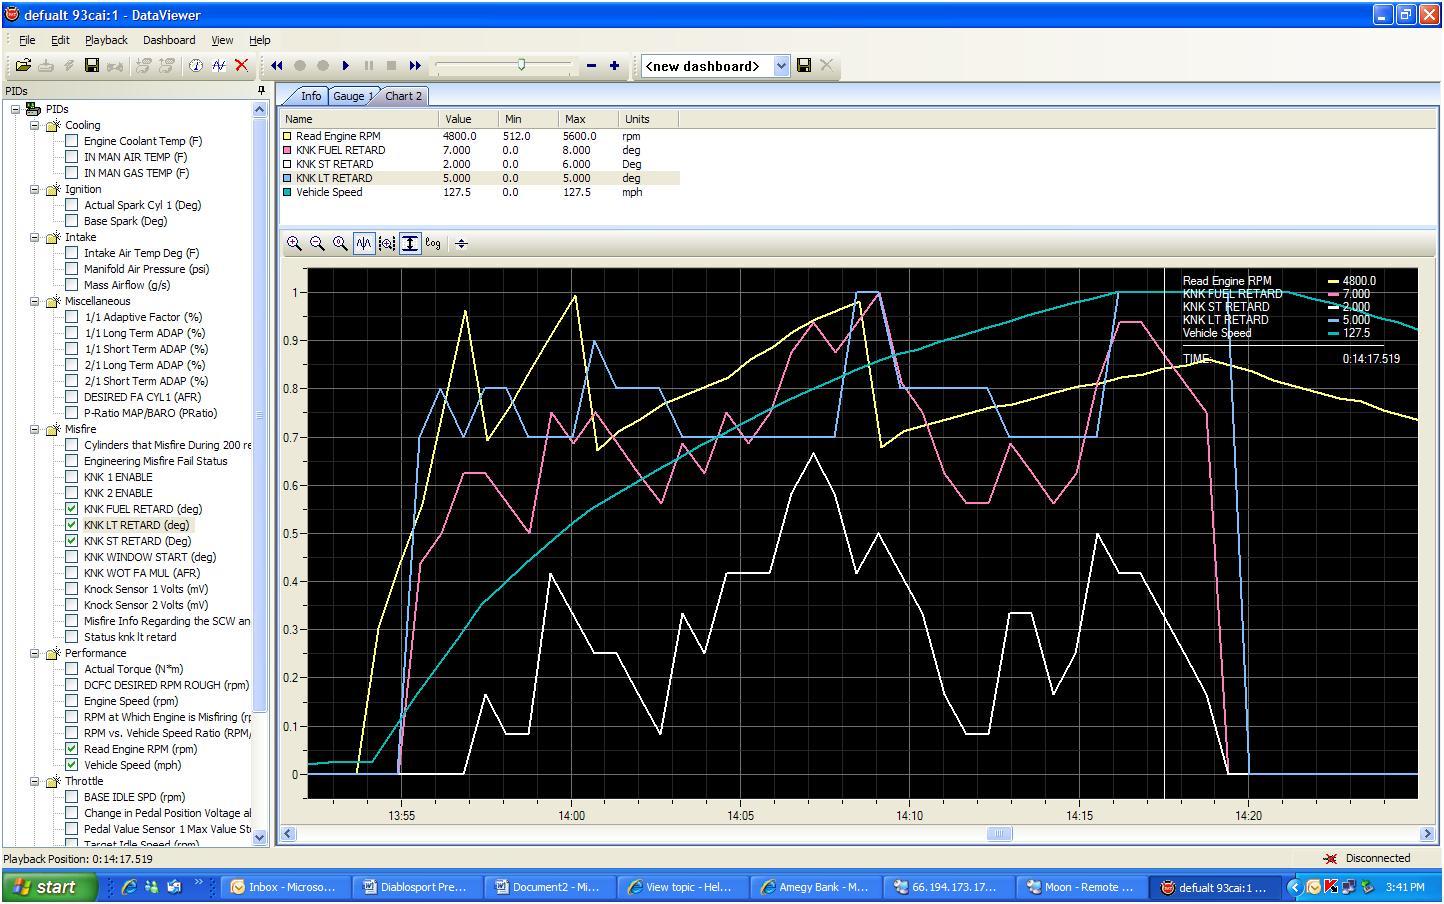Uncheck Vehicle Speed PID
This screenshot has height=904, width=1444.
(72, 765)
